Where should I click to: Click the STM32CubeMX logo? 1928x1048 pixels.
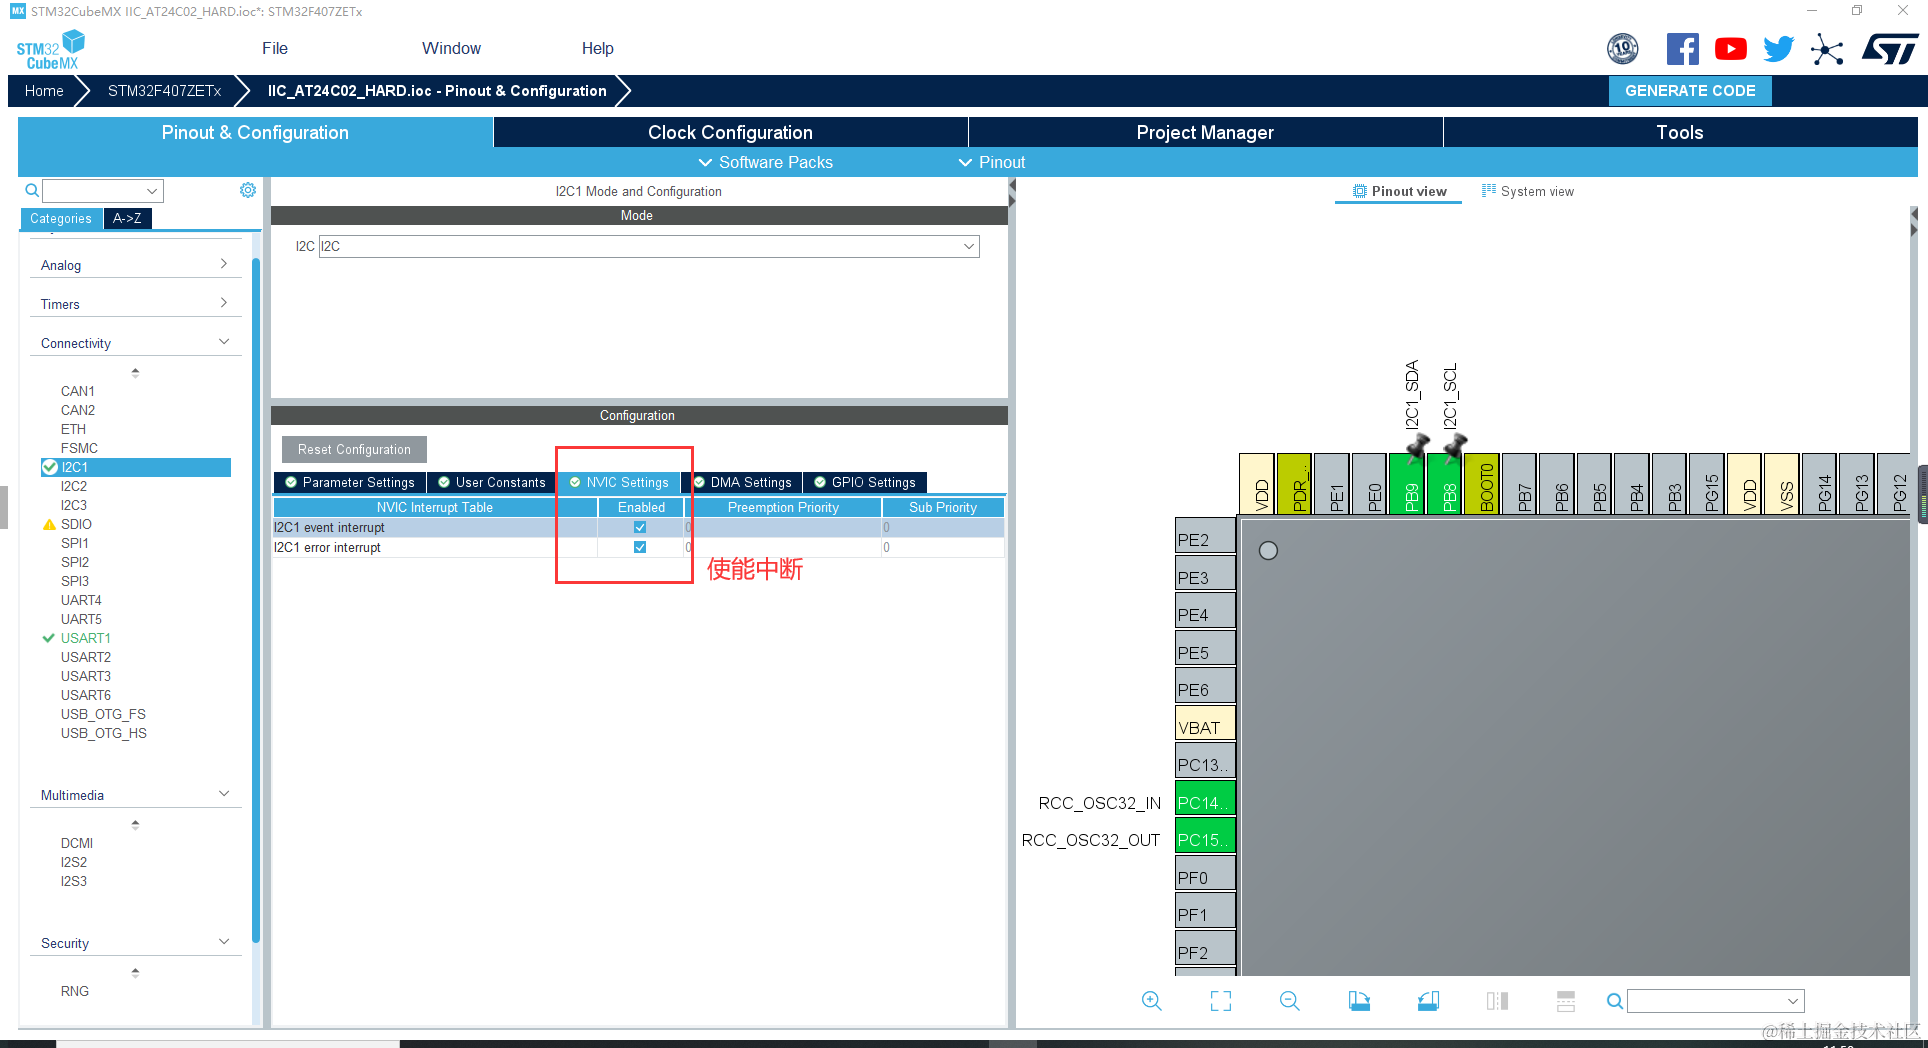[51, 49]
